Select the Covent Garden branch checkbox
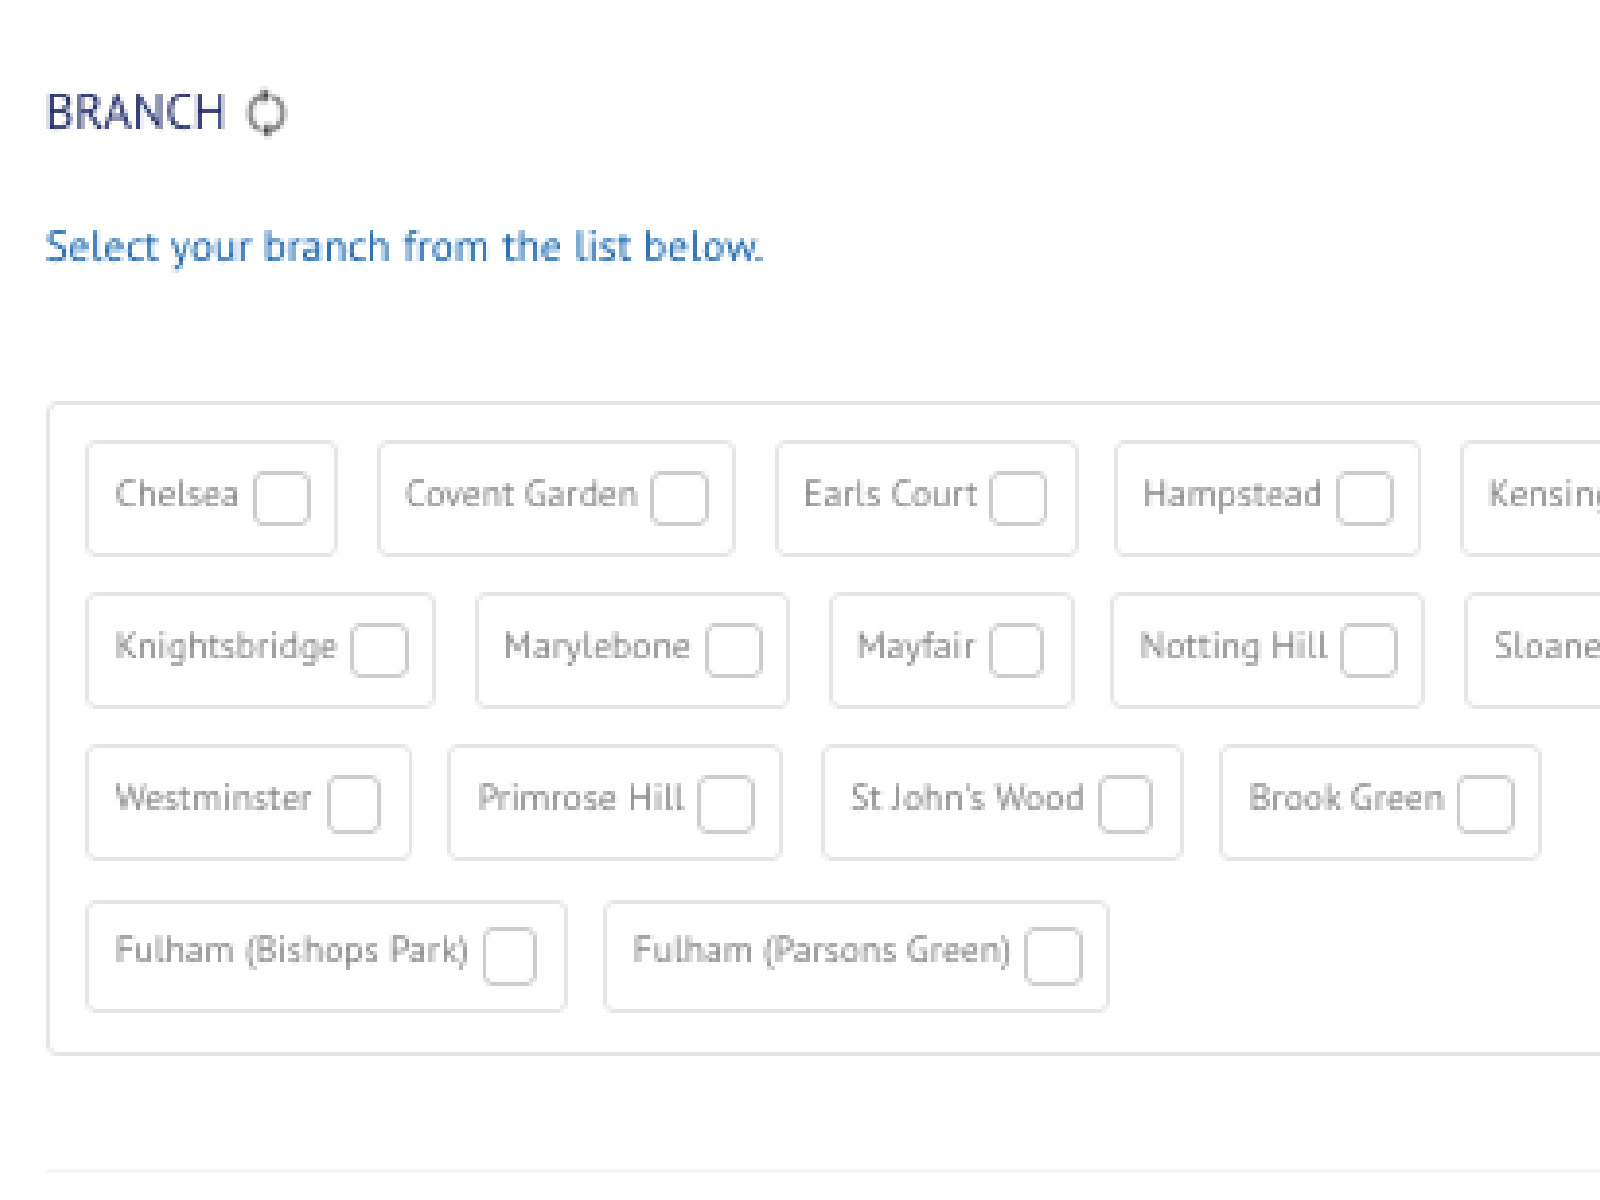 (x=679, y=498)
